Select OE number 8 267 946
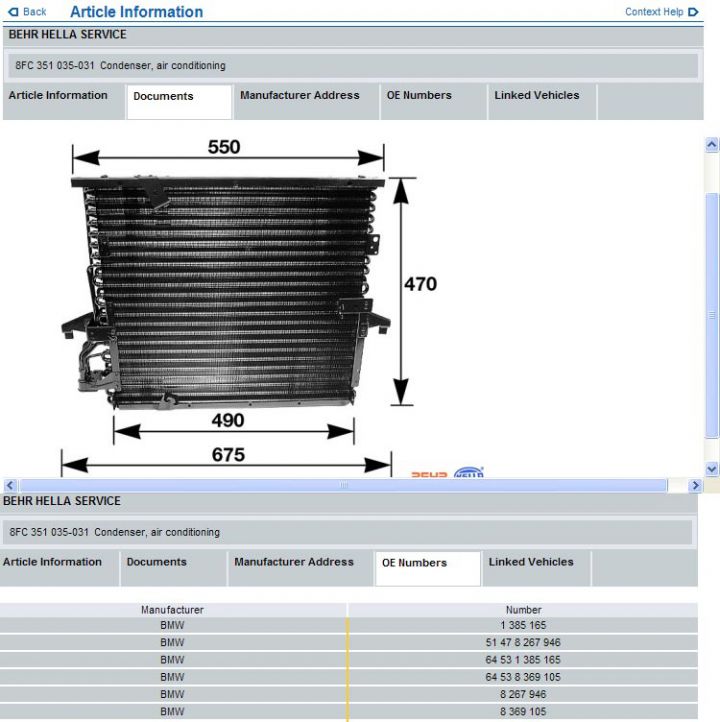Screen dimensions: 720x722 click(x=523, y=694)
